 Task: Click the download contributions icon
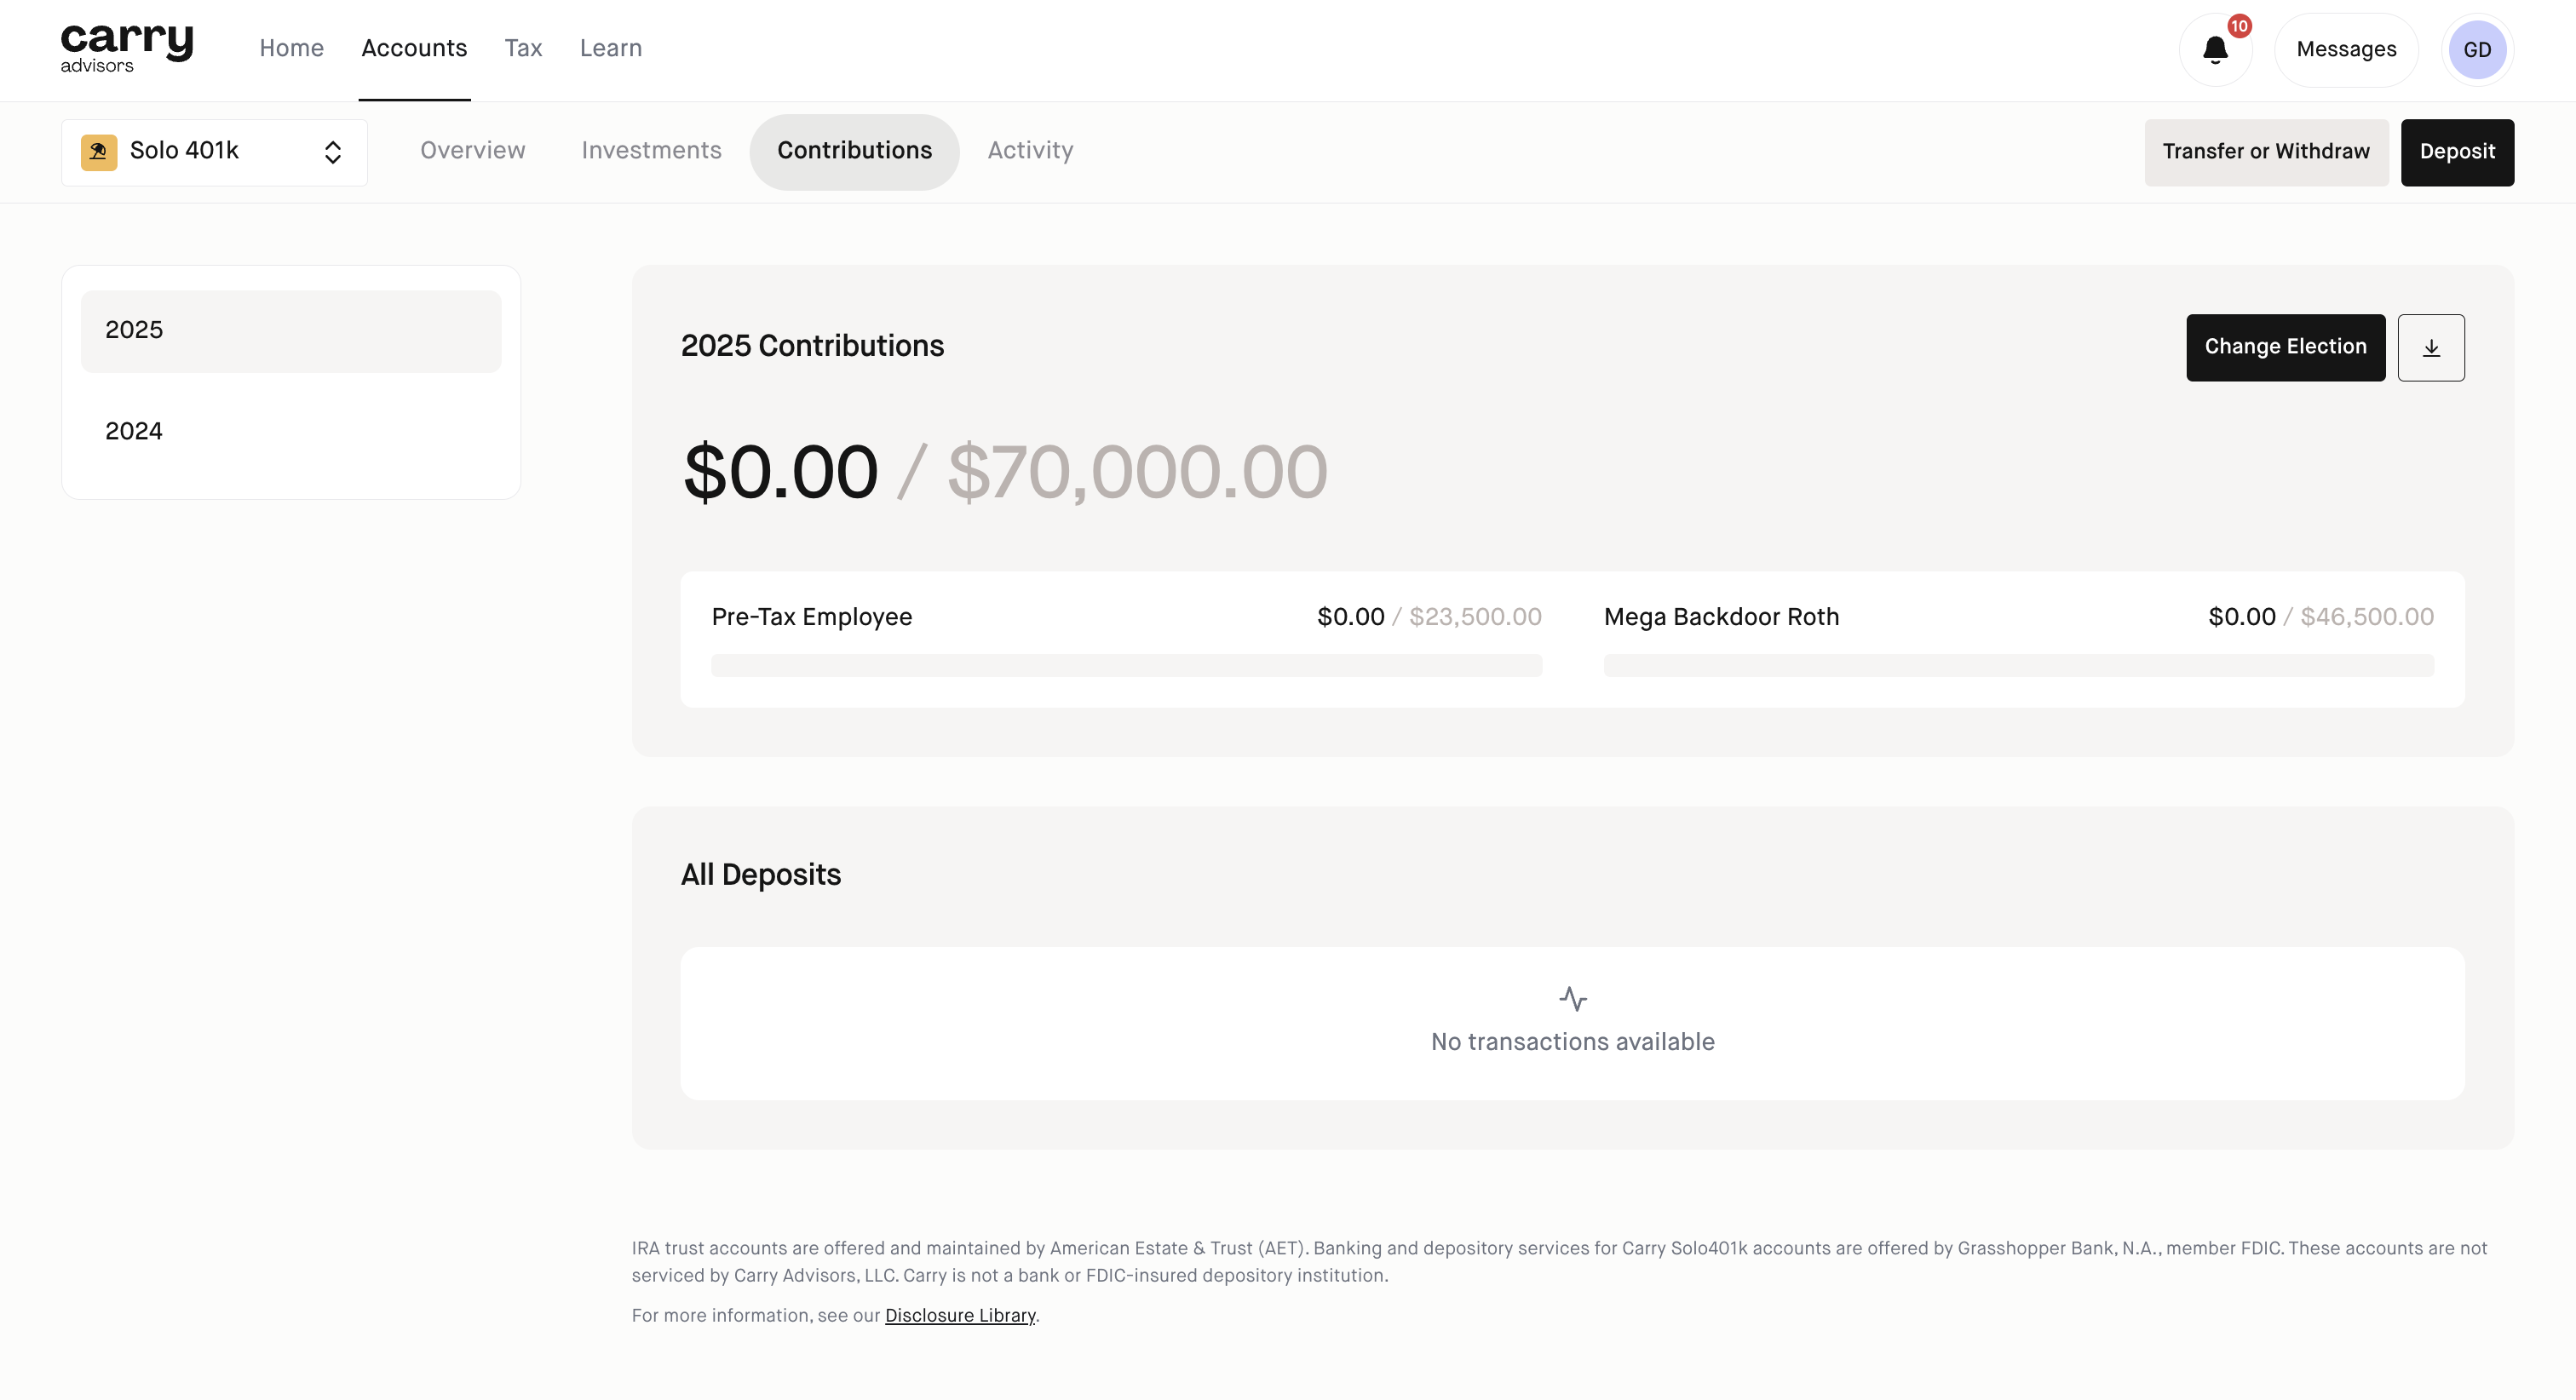pos(2431,348)
